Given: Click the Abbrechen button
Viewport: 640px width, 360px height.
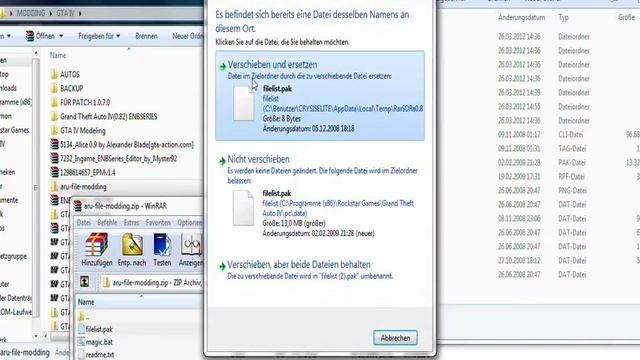Looking at the screenshot, I should [x=395, y=338].
